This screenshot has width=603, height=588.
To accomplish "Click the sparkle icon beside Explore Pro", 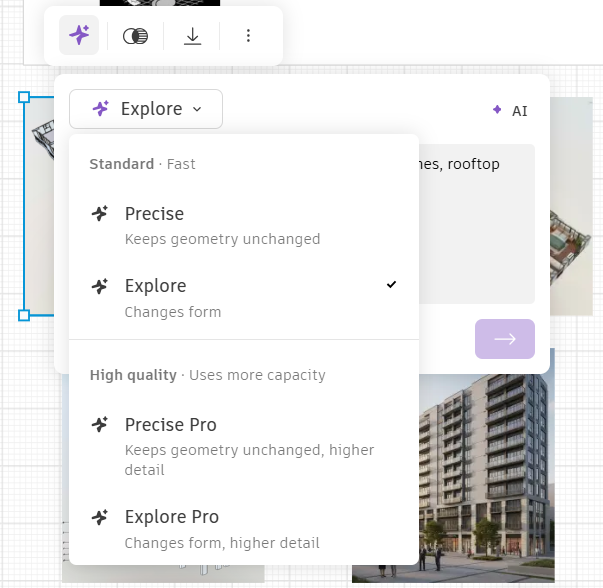I will coord(100,517).
